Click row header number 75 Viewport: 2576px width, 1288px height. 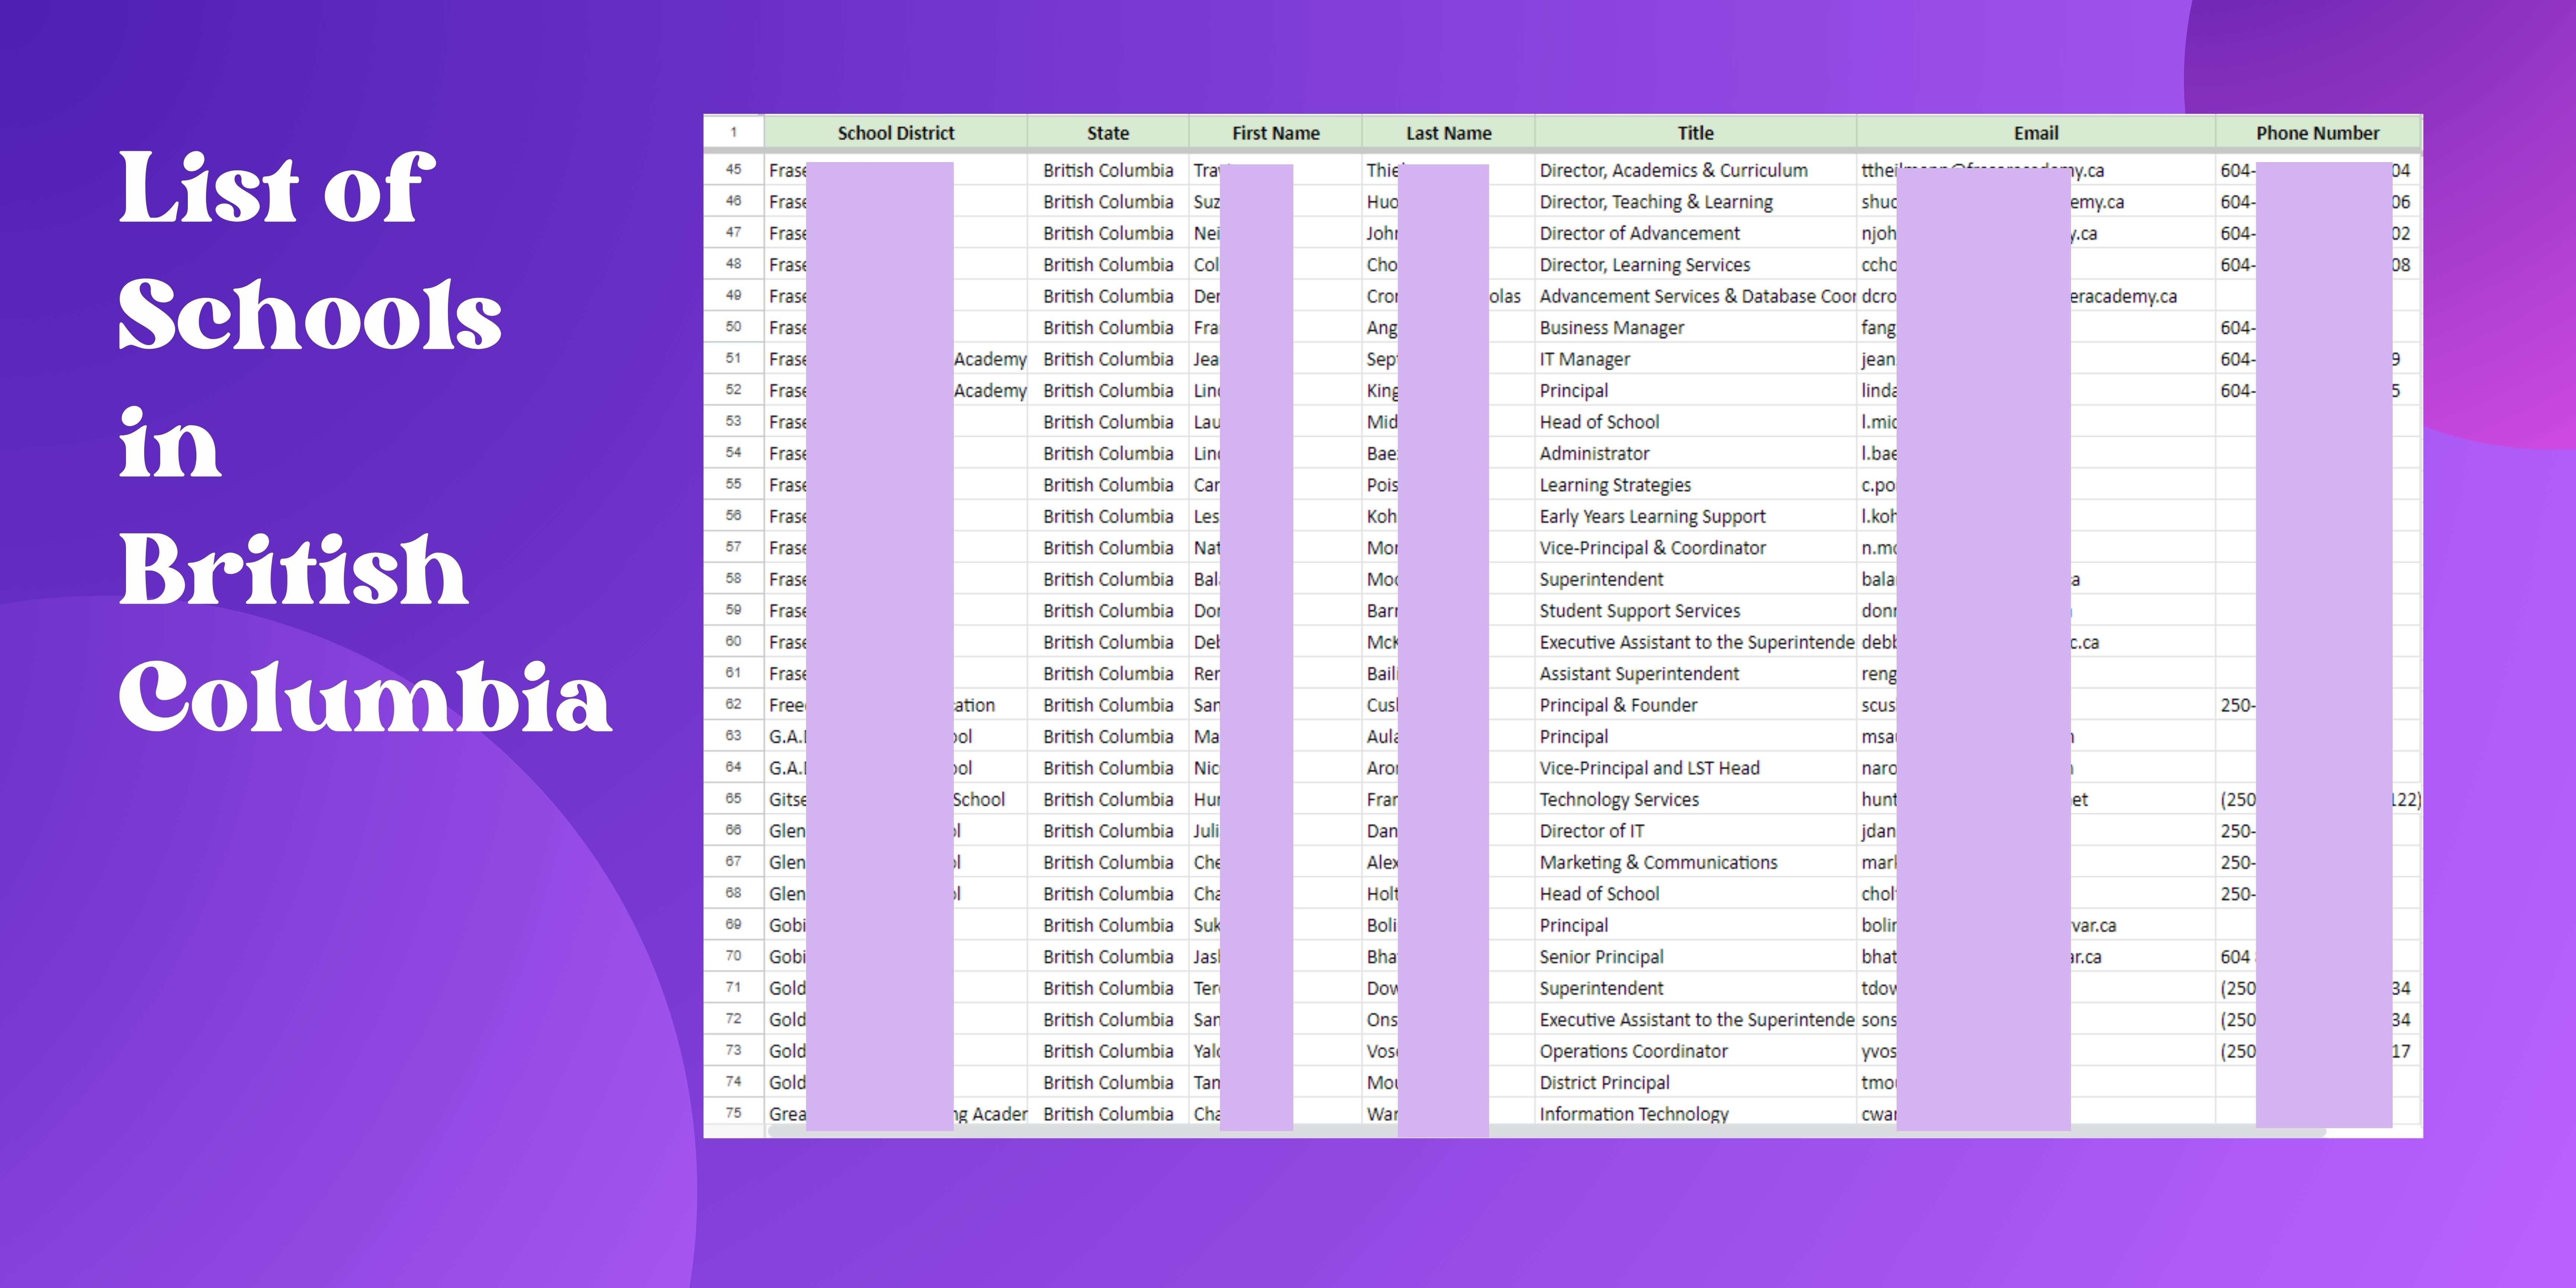pos(733,1113)
